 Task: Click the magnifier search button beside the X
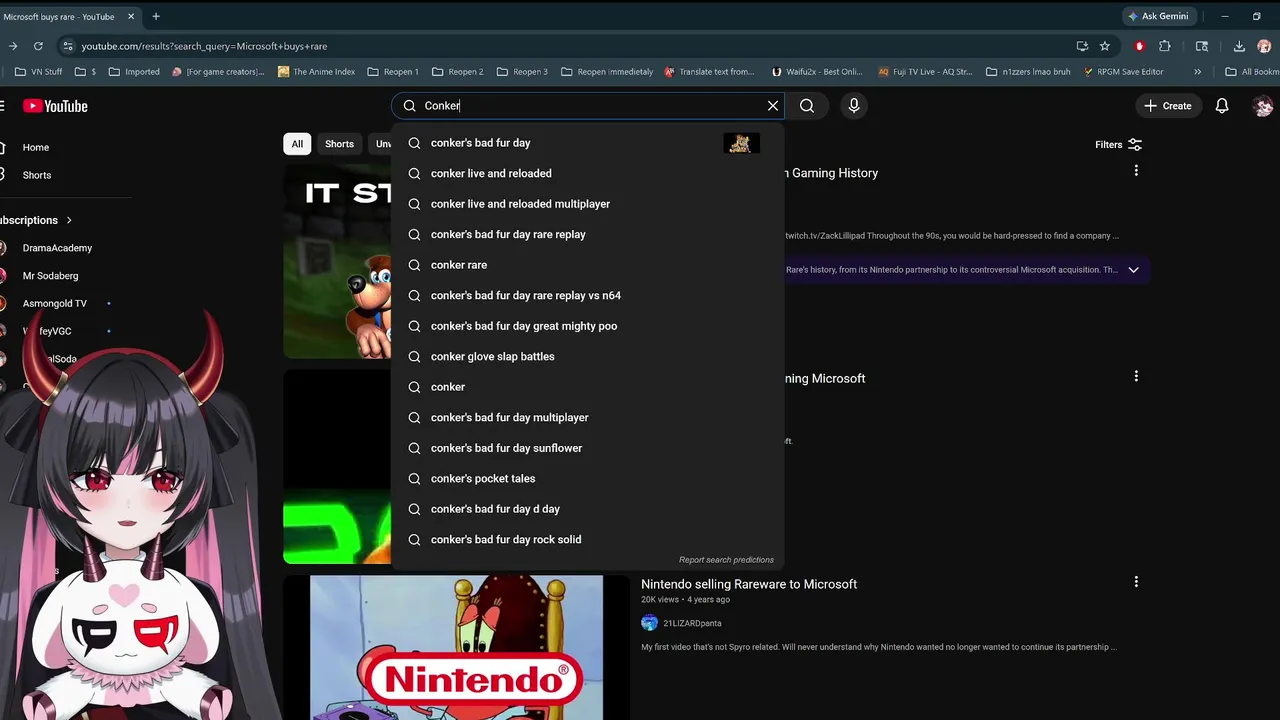pyautogui.click(x=807, y=106)
